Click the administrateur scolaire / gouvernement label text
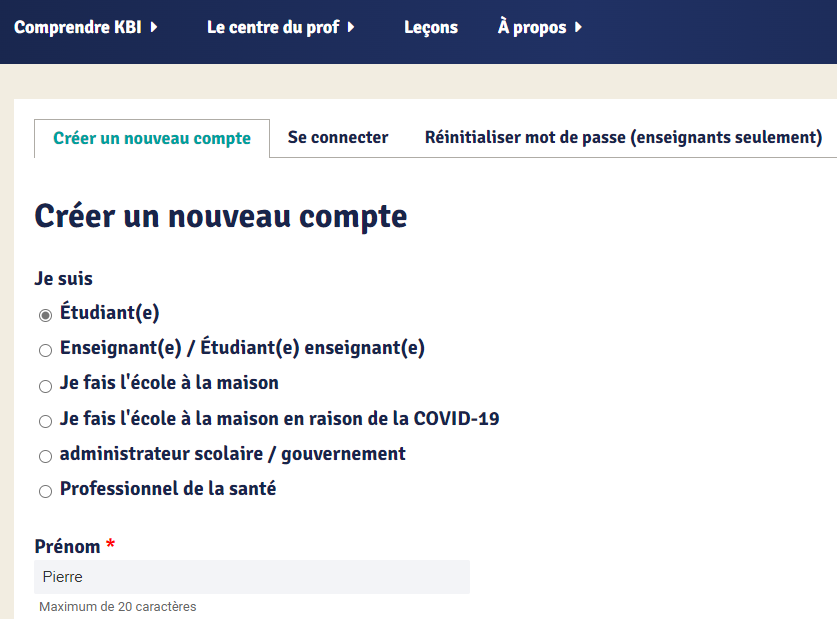 232,454
